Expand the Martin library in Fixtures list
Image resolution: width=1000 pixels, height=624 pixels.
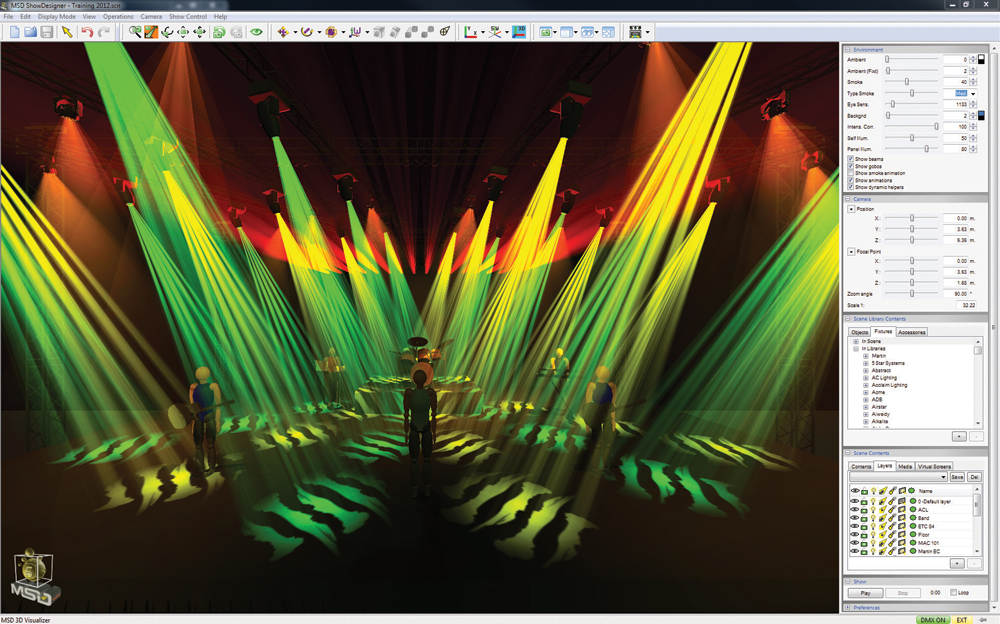point(866,356)
